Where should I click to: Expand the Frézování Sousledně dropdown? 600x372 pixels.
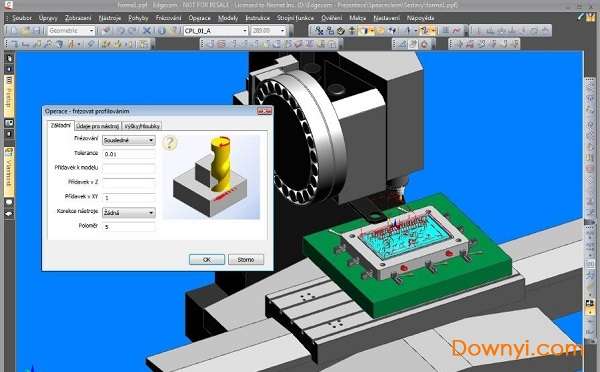129,140
